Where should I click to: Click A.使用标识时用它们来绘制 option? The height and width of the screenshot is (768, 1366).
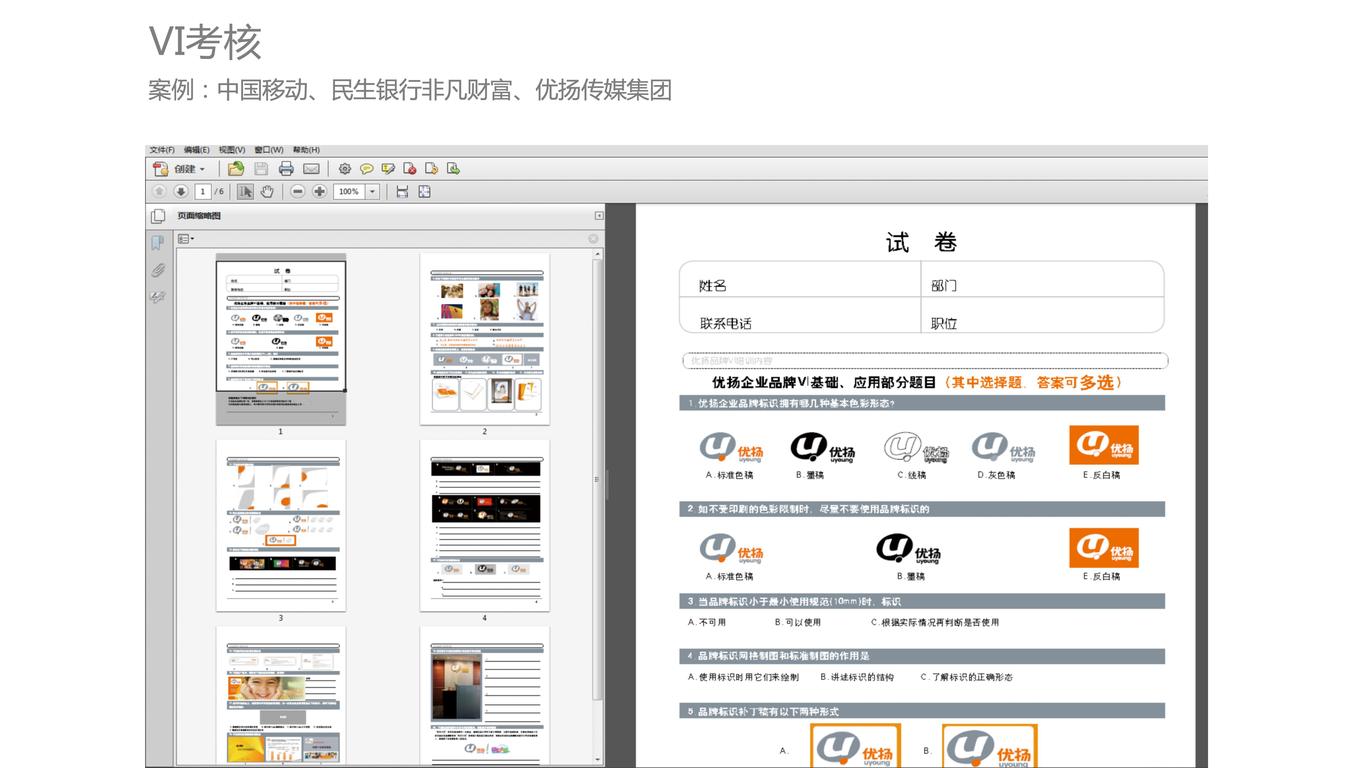(743, 677)
